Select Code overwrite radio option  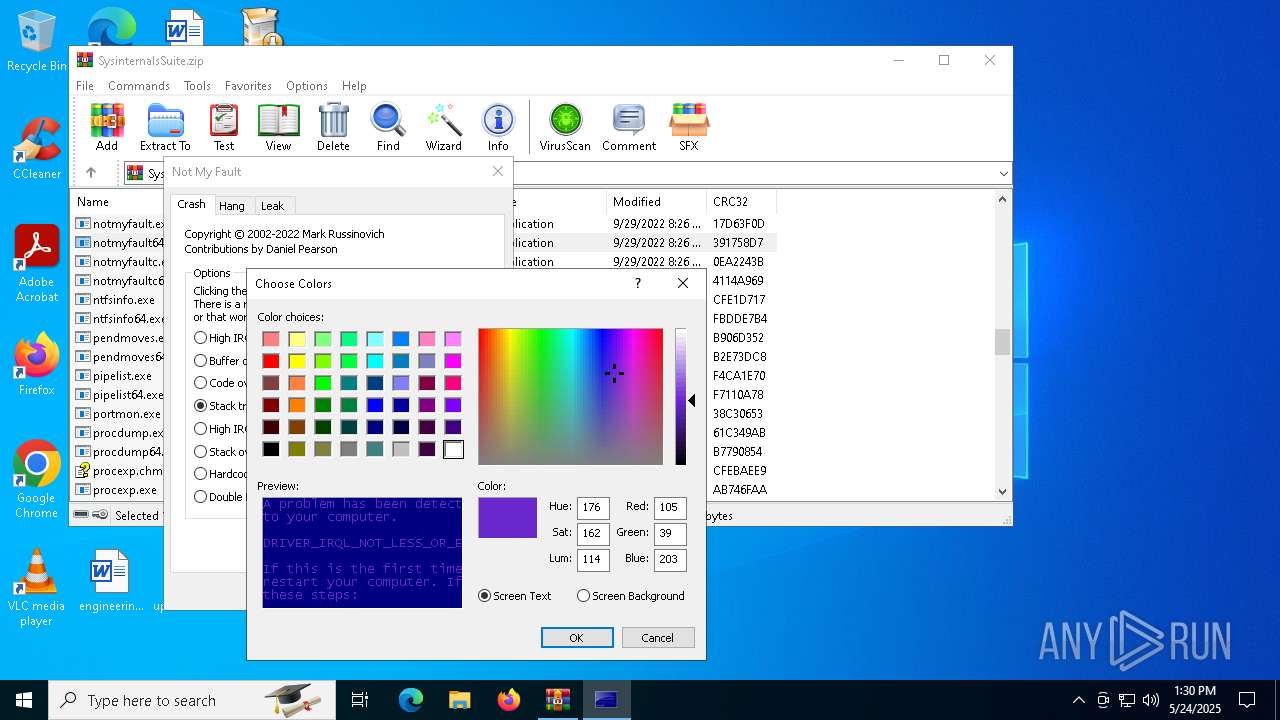(x=201, y=383)
